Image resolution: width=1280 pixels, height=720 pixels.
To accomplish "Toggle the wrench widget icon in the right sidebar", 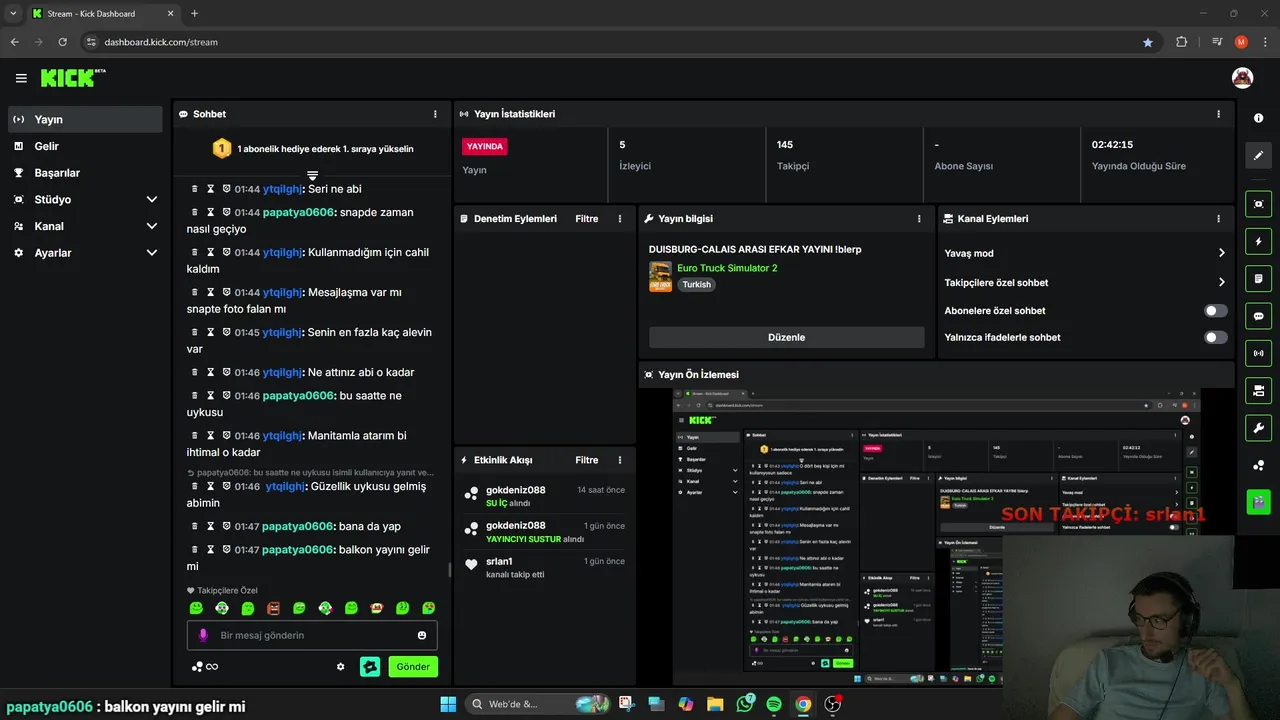I will (x=1258, y=428).
